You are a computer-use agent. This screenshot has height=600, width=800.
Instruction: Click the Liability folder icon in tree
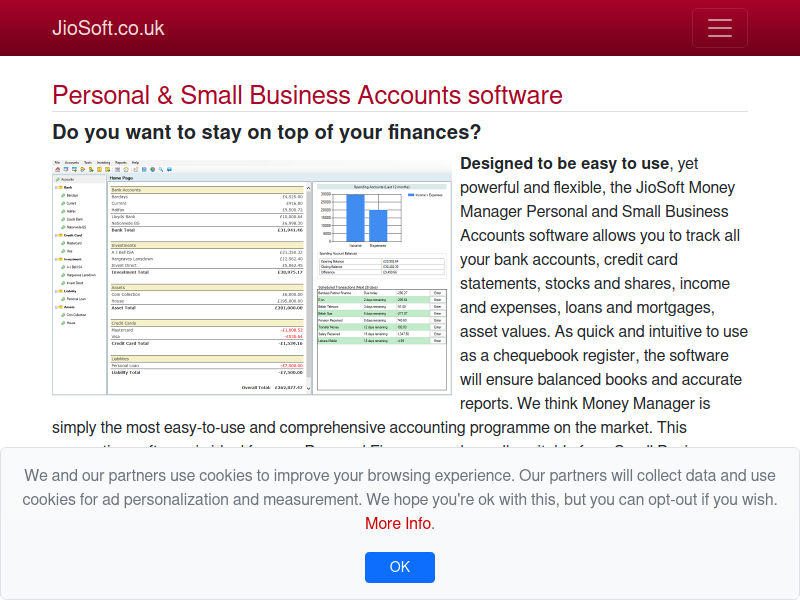[x=61, y=291]
